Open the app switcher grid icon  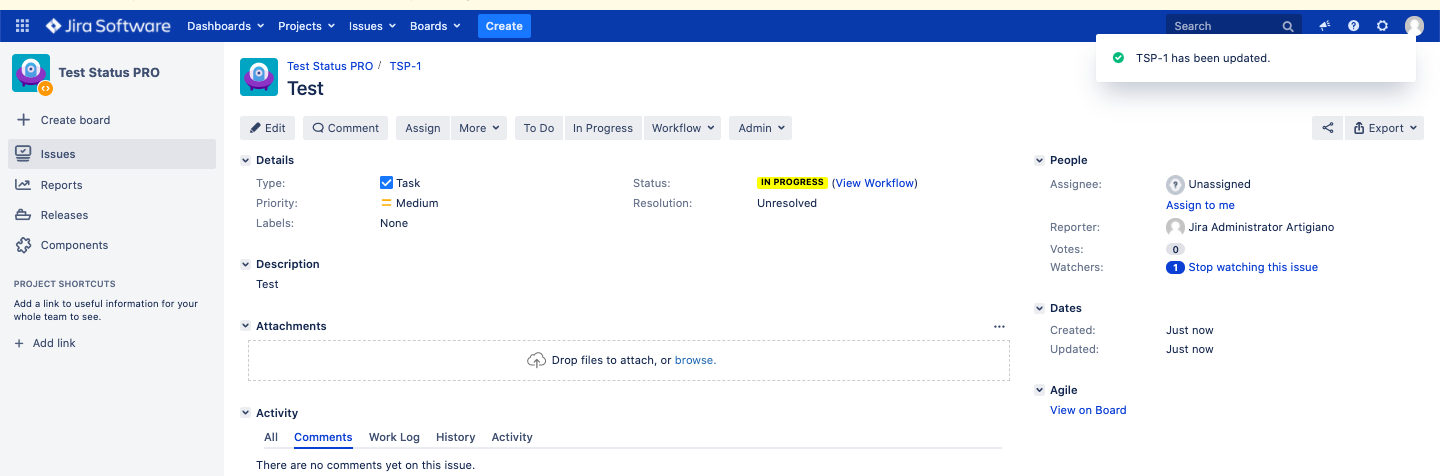click(x=23, y=26)
